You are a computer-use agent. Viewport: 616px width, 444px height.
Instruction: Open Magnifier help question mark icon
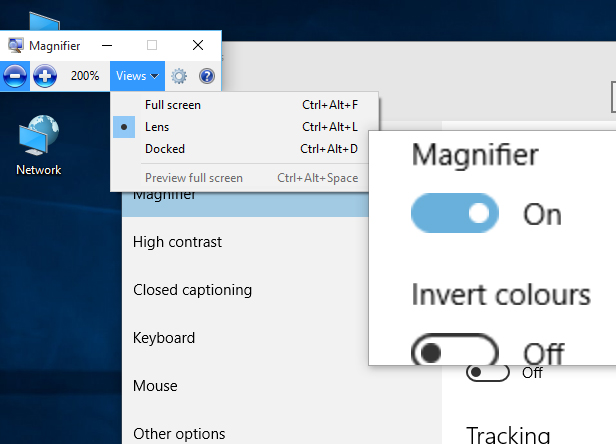click(207, 76)
